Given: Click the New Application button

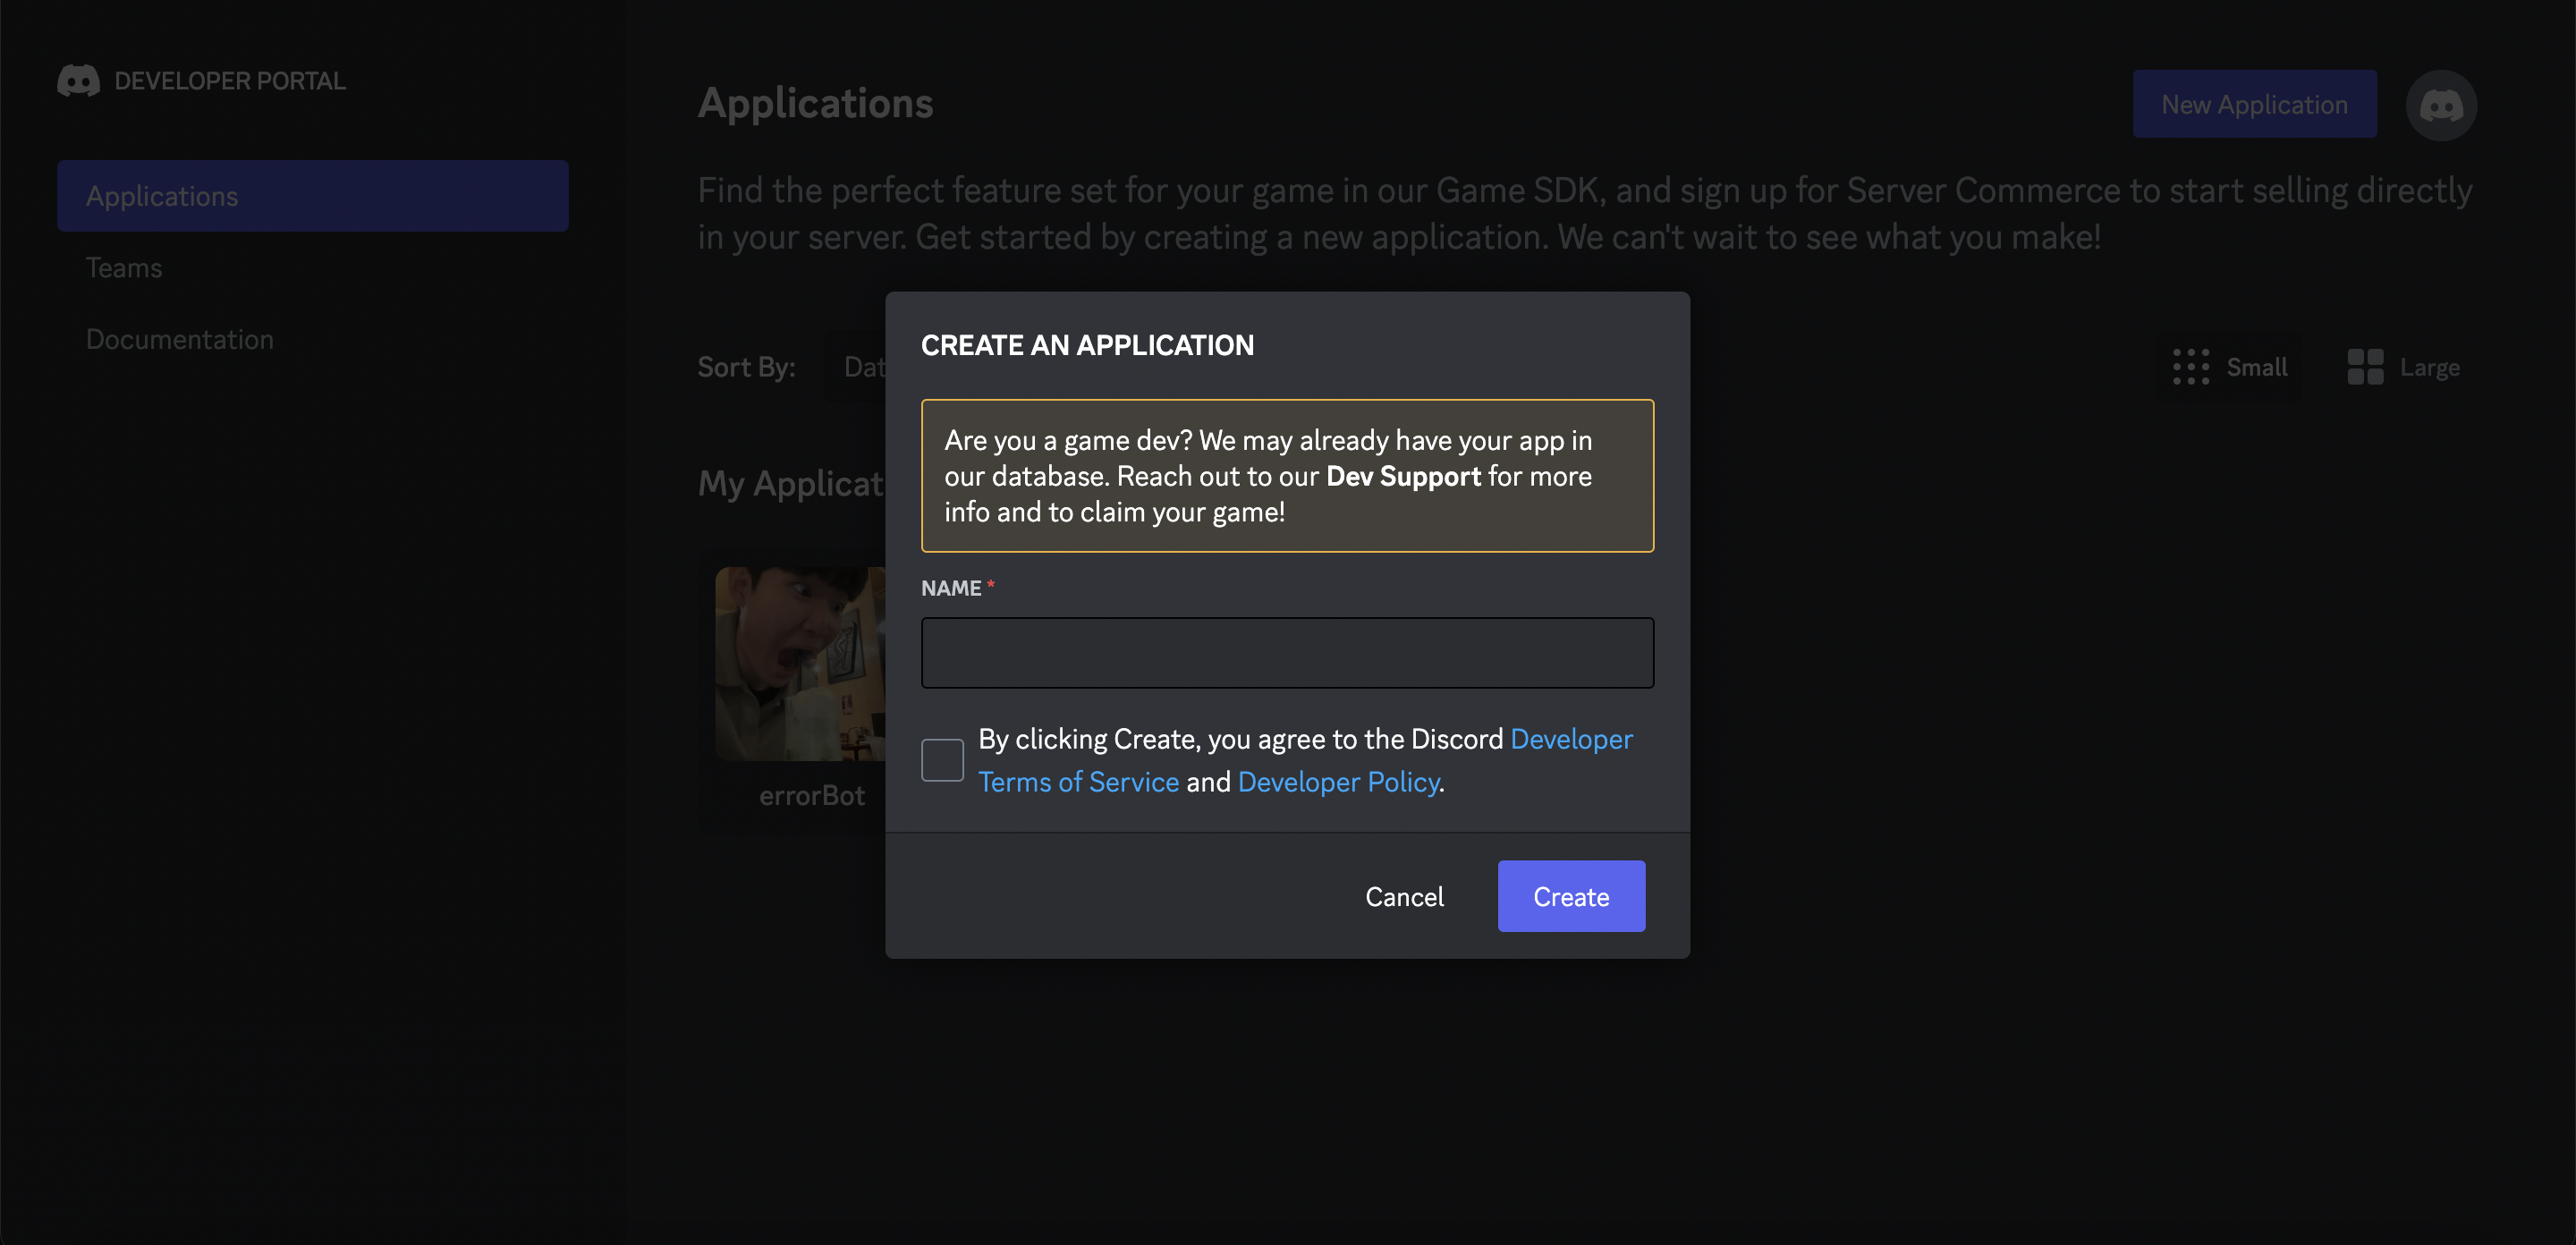Looking at the screenshot, I should [x=2254, y=104].
